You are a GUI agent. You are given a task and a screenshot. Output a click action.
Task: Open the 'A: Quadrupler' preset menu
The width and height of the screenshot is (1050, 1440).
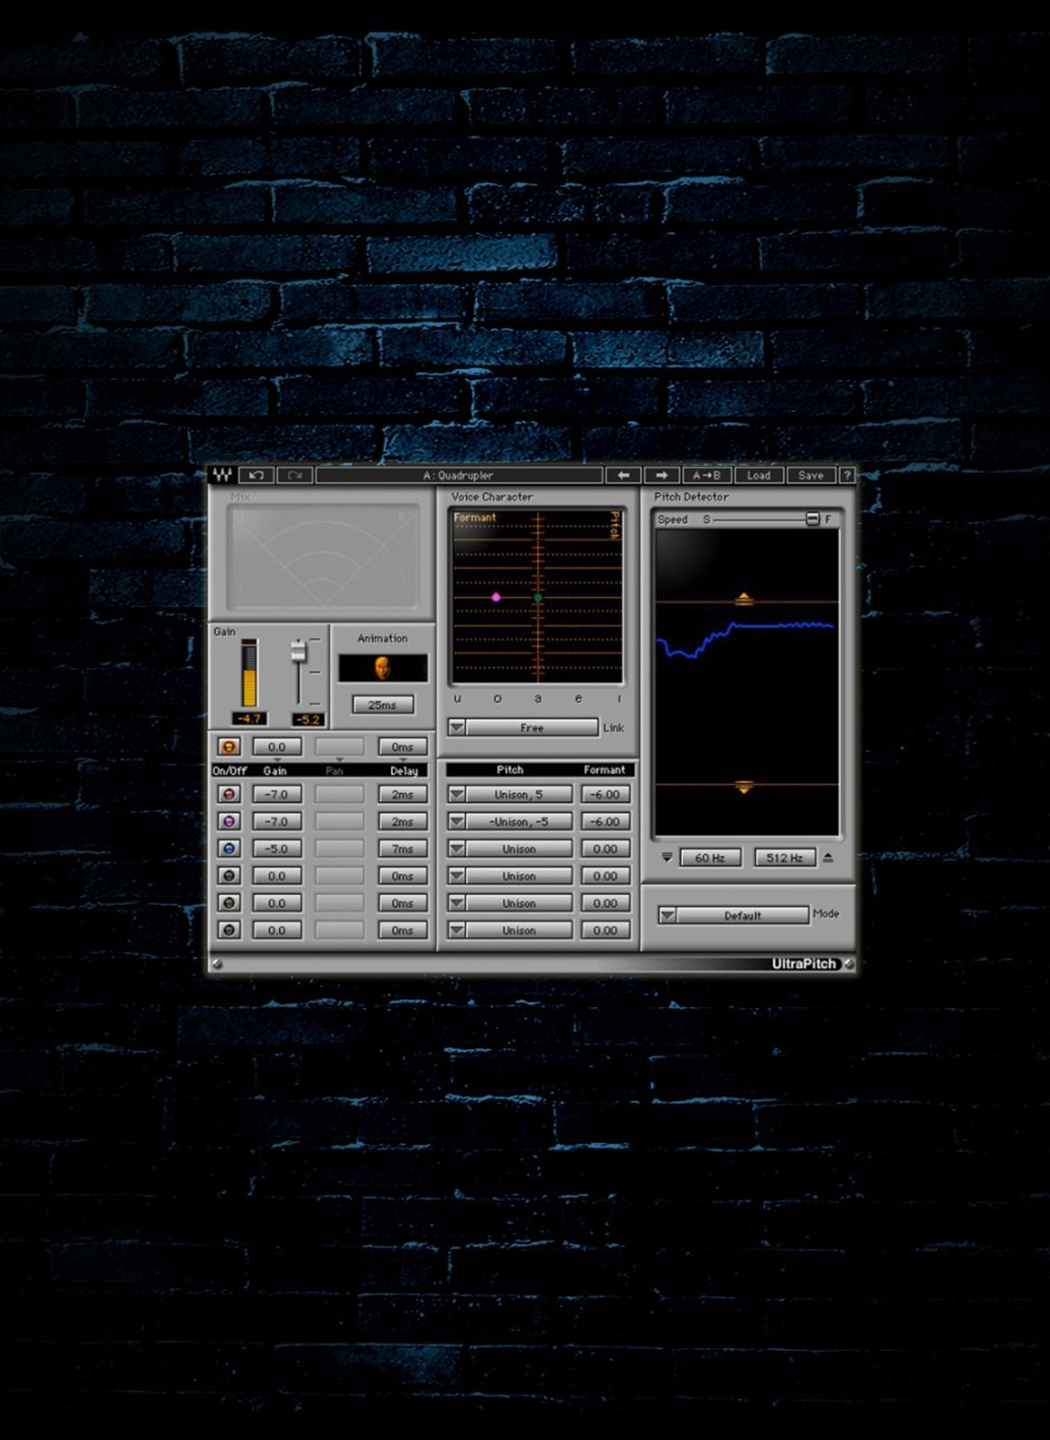point(459,475)
